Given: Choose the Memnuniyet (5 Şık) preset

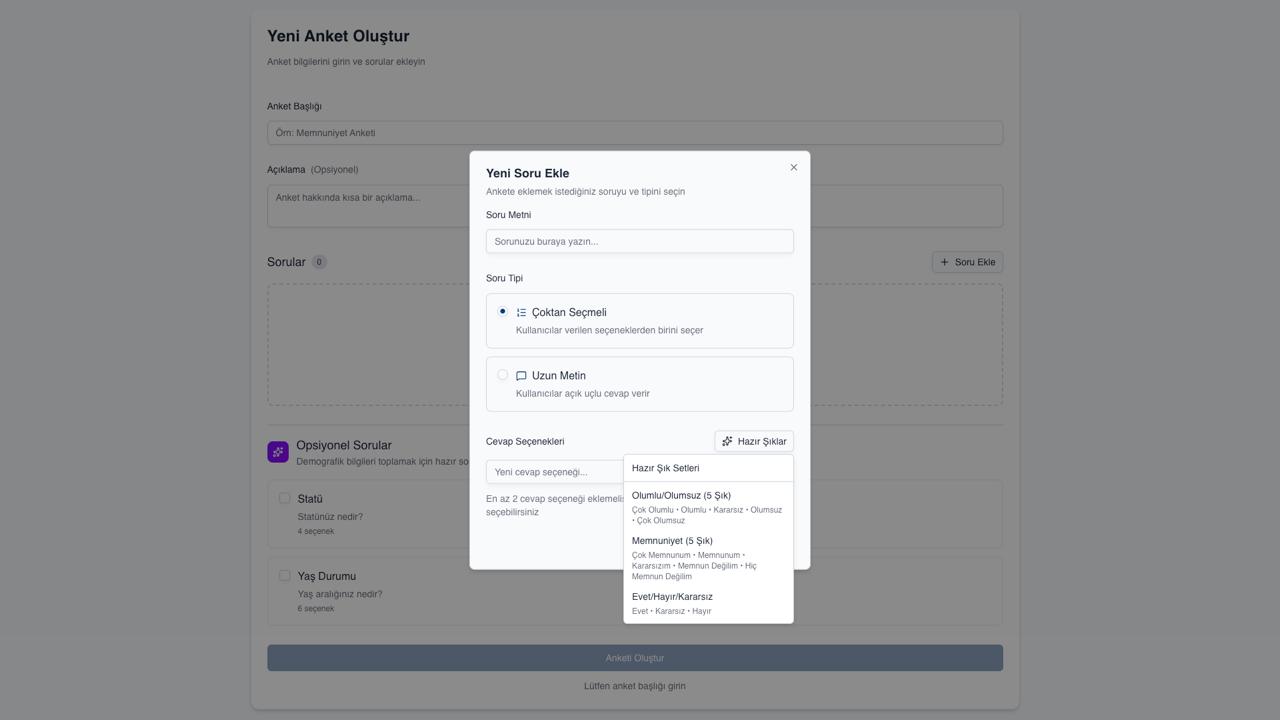Looking at the screenshot, I should [708, 558].
